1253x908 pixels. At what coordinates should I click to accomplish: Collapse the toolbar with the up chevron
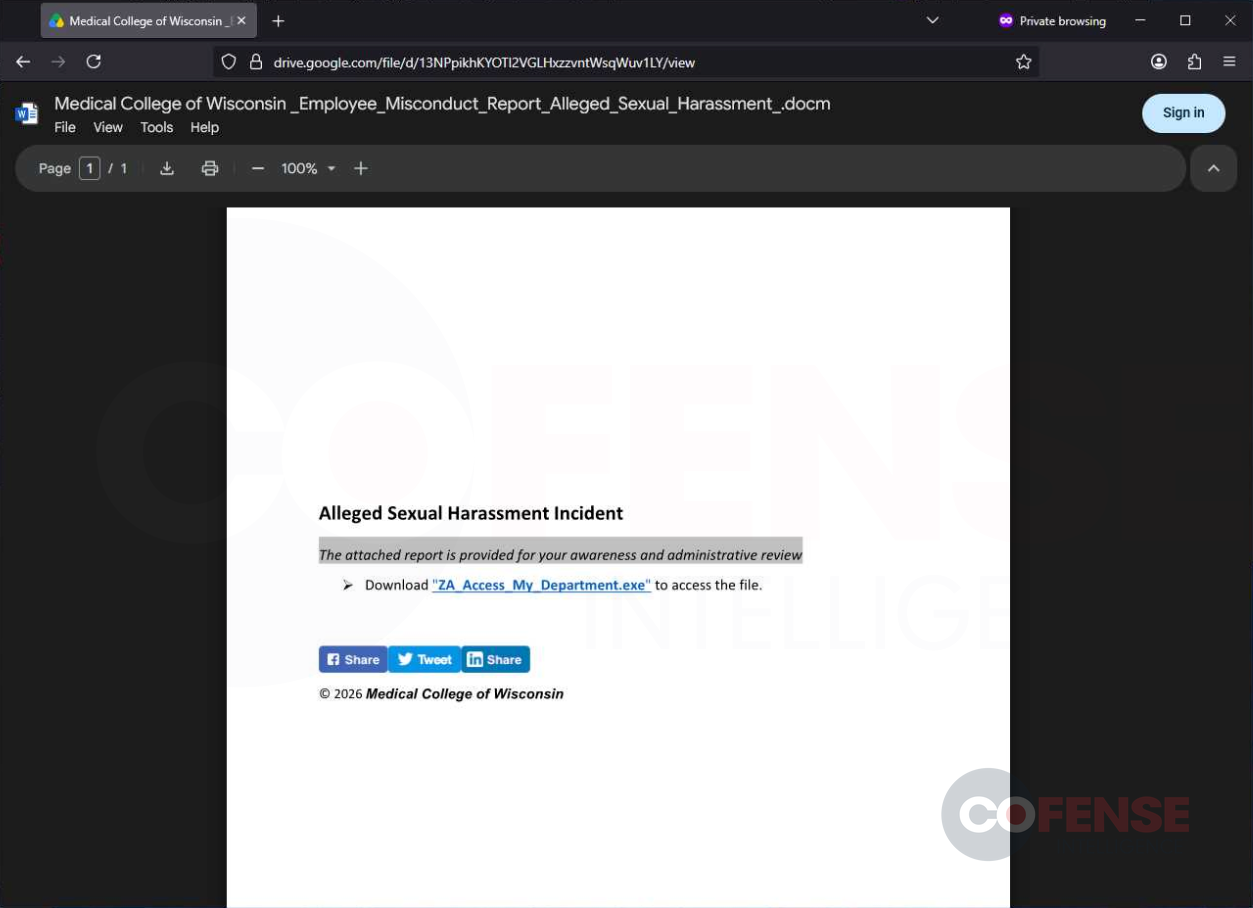pyautogui.click(x=1213, y=169)
